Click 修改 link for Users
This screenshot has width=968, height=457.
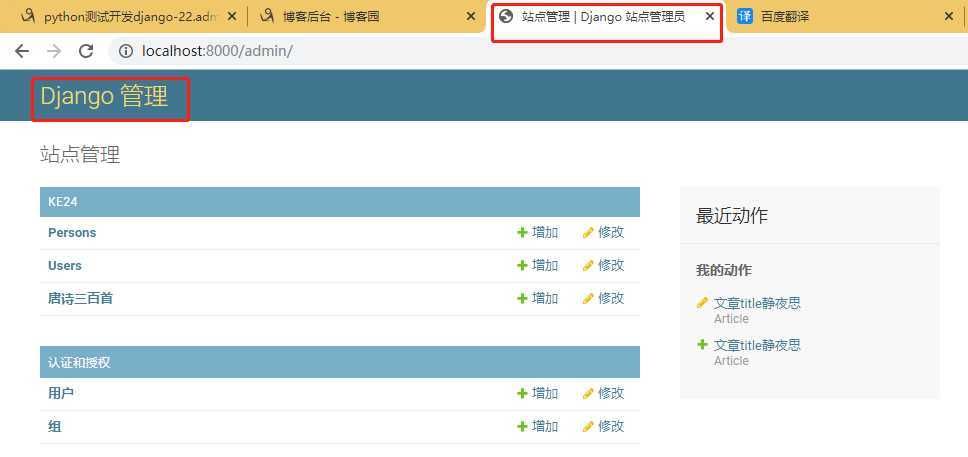pos(611,265)
